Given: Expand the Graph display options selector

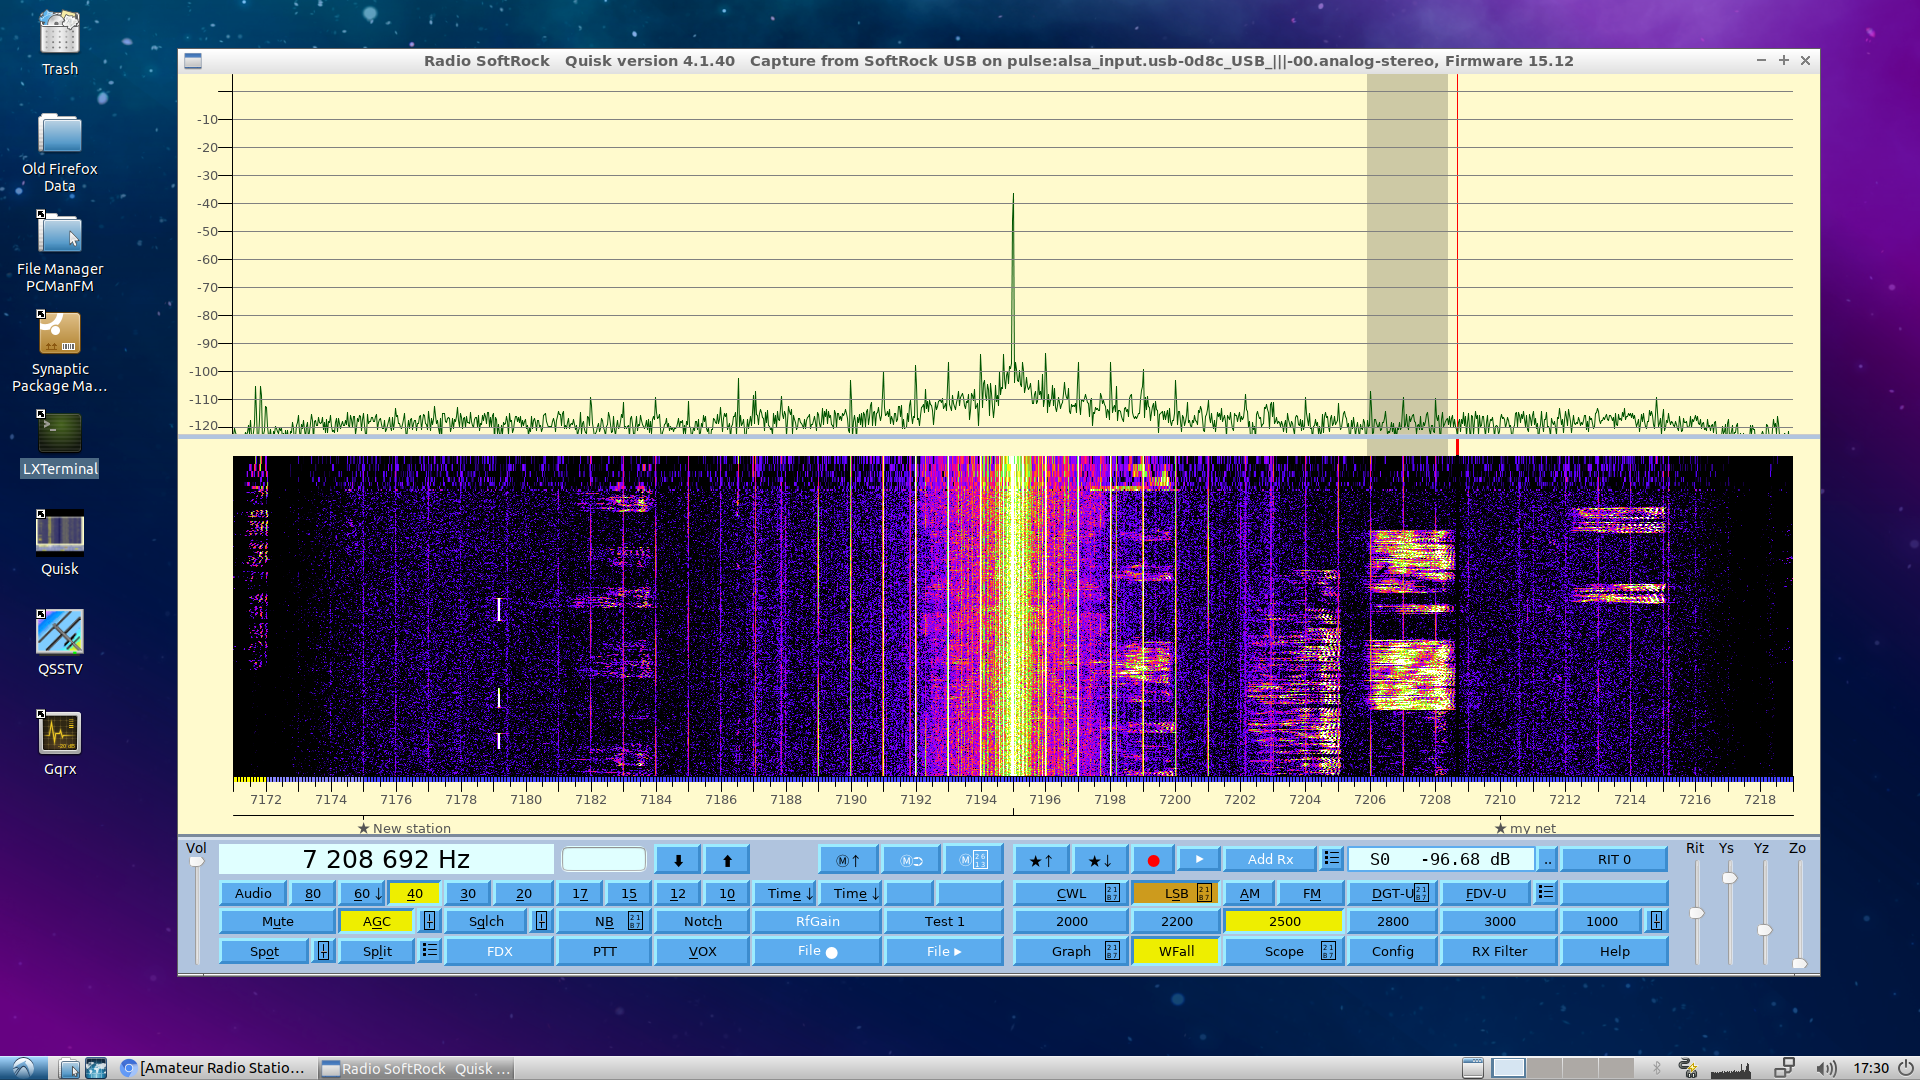Looking at the screenshot, I should tap(1112, 951).
